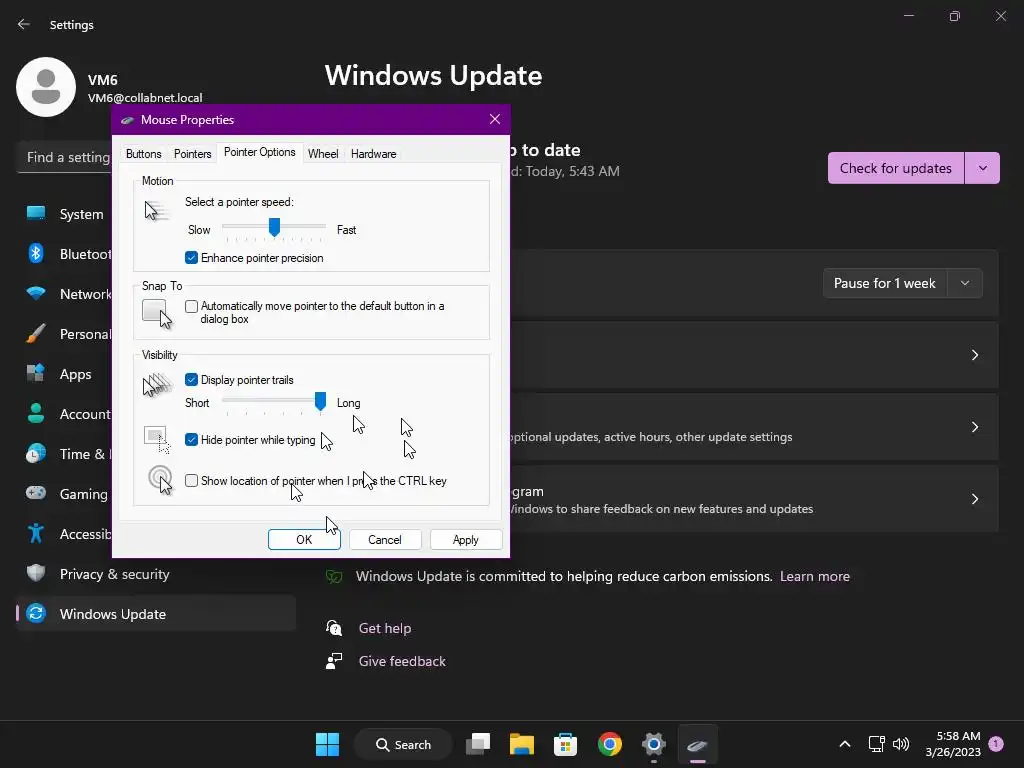Launch Google Chrome from taskbar

pyautogui.click(x=609, y=744)
